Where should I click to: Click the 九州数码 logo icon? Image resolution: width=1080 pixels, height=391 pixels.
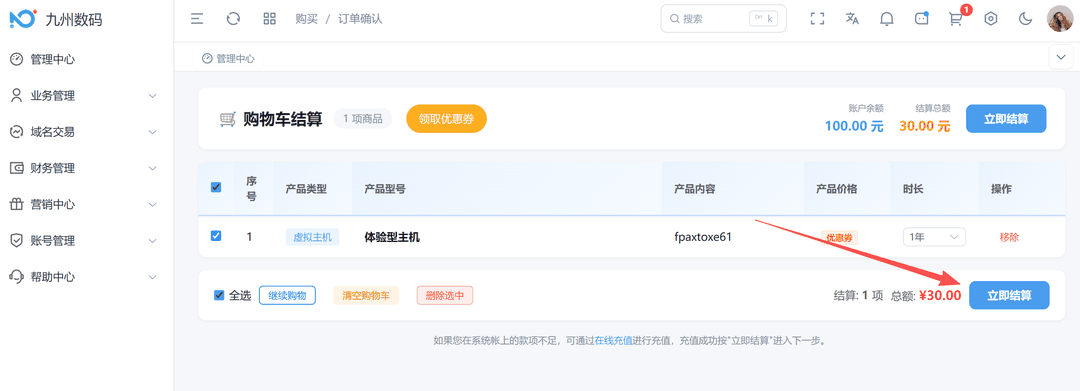click(23, 19)
